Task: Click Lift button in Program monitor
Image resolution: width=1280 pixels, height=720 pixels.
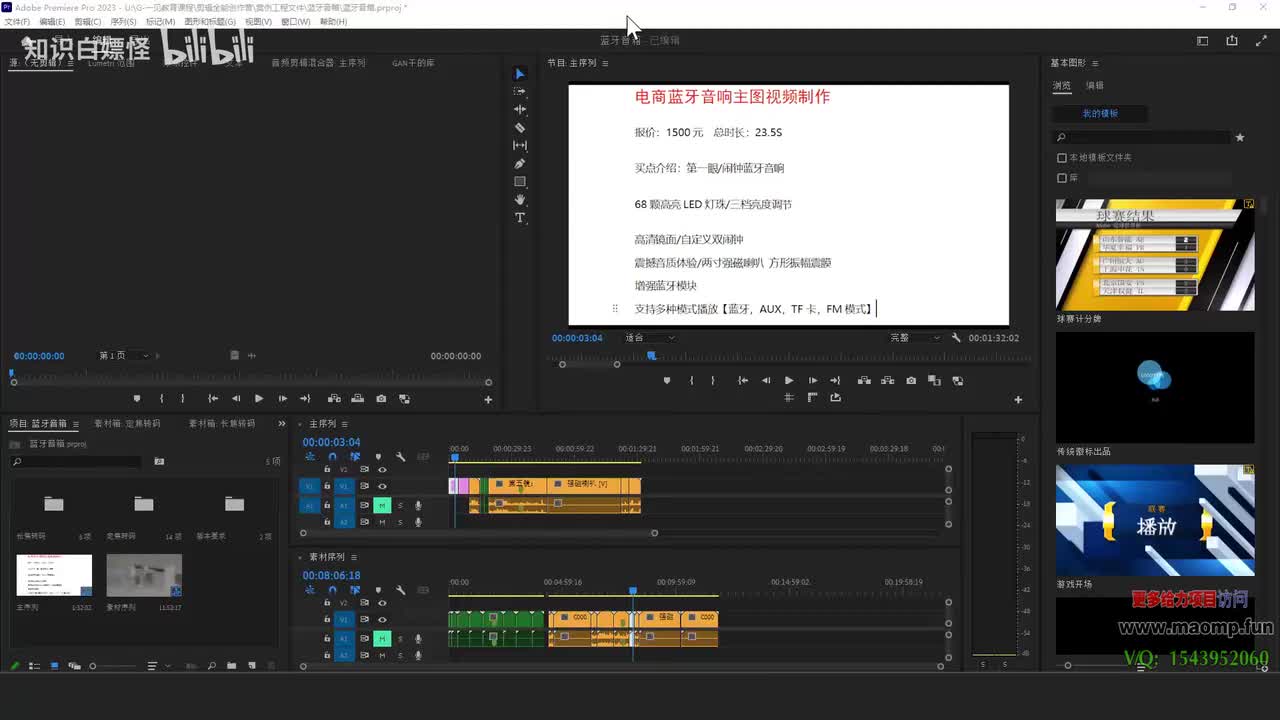Action: [863, 380]
